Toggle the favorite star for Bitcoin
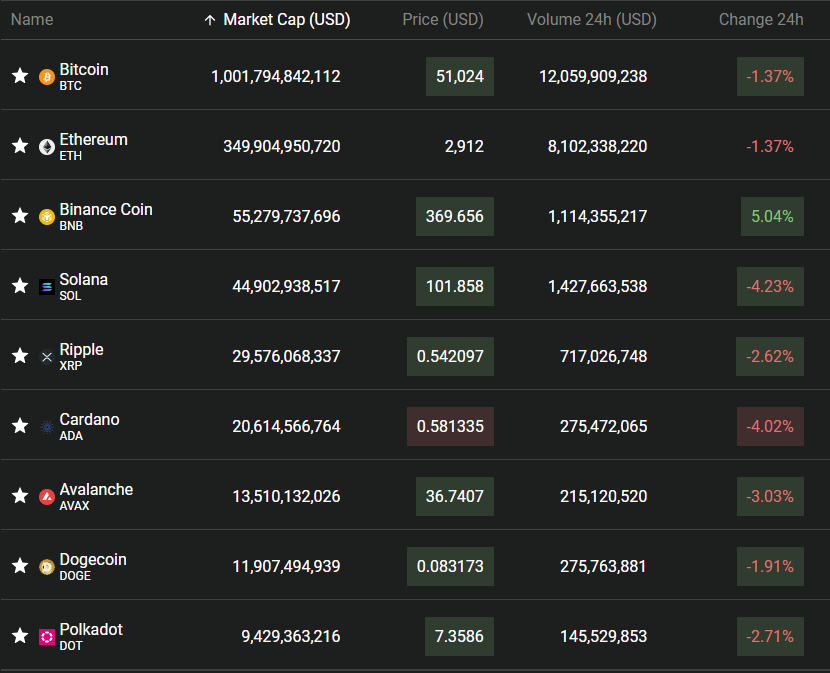830x673 pixels. coord(20,76)
